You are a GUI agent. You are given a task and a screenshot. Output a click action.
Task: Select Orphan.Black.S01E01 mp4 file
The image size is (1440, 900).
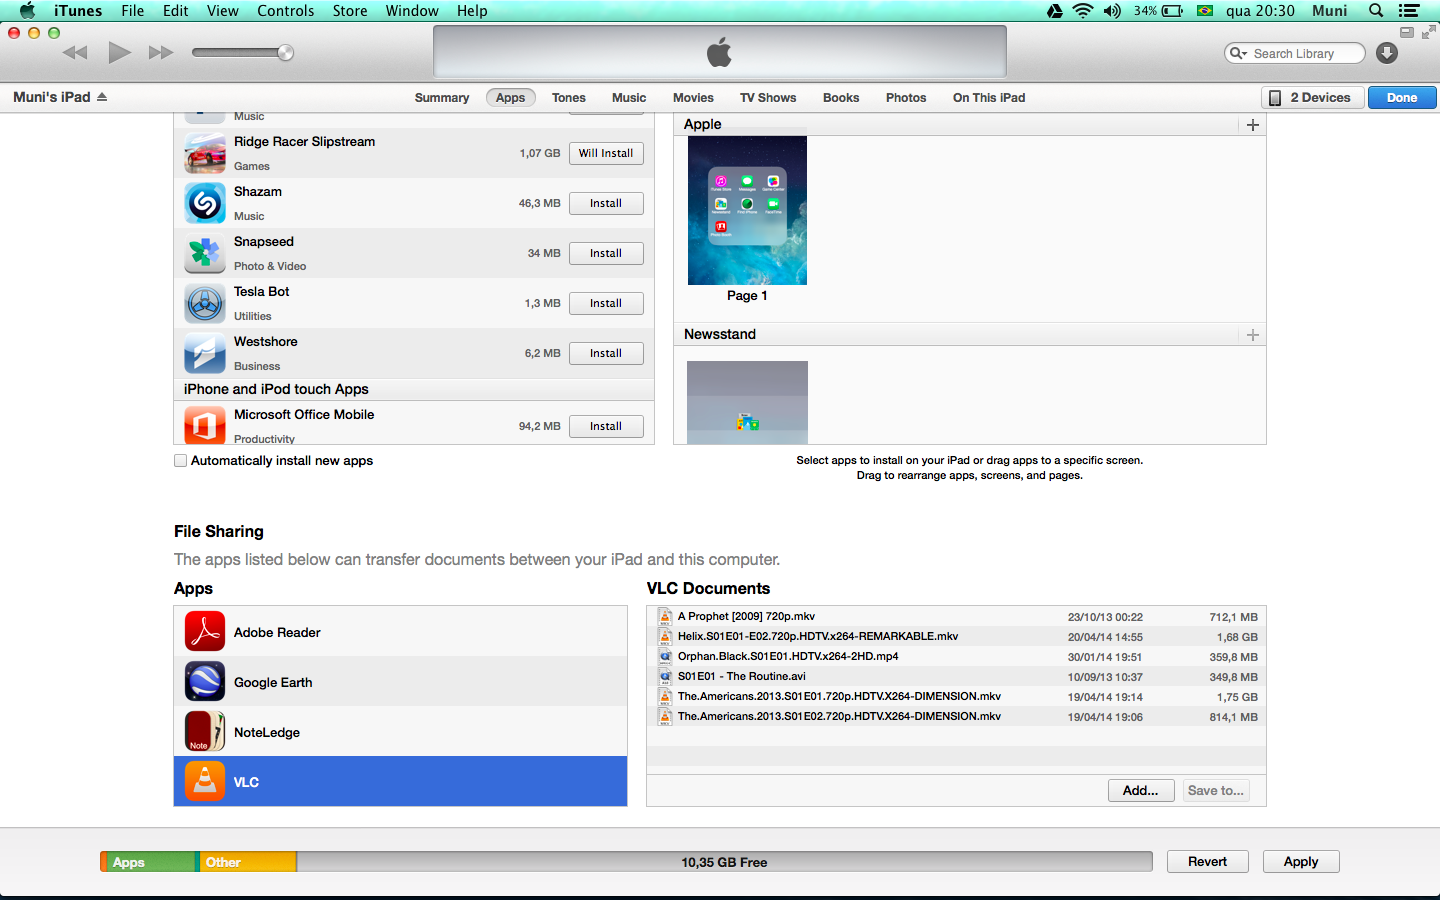pos(956,657)
